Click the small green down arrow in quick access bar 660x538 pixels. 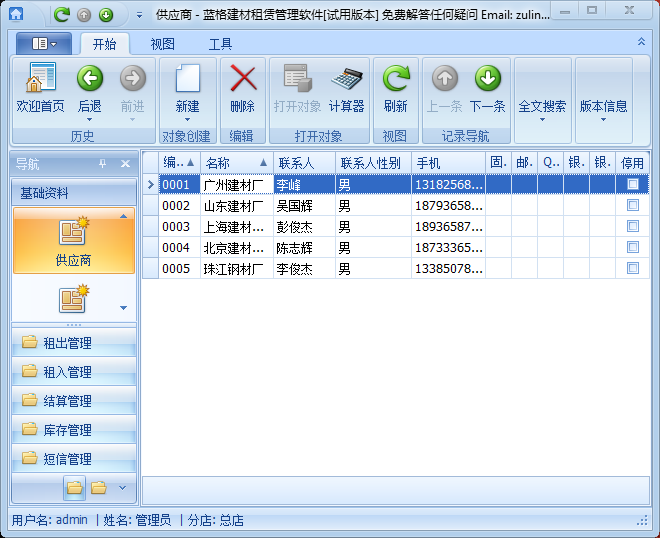106,15
